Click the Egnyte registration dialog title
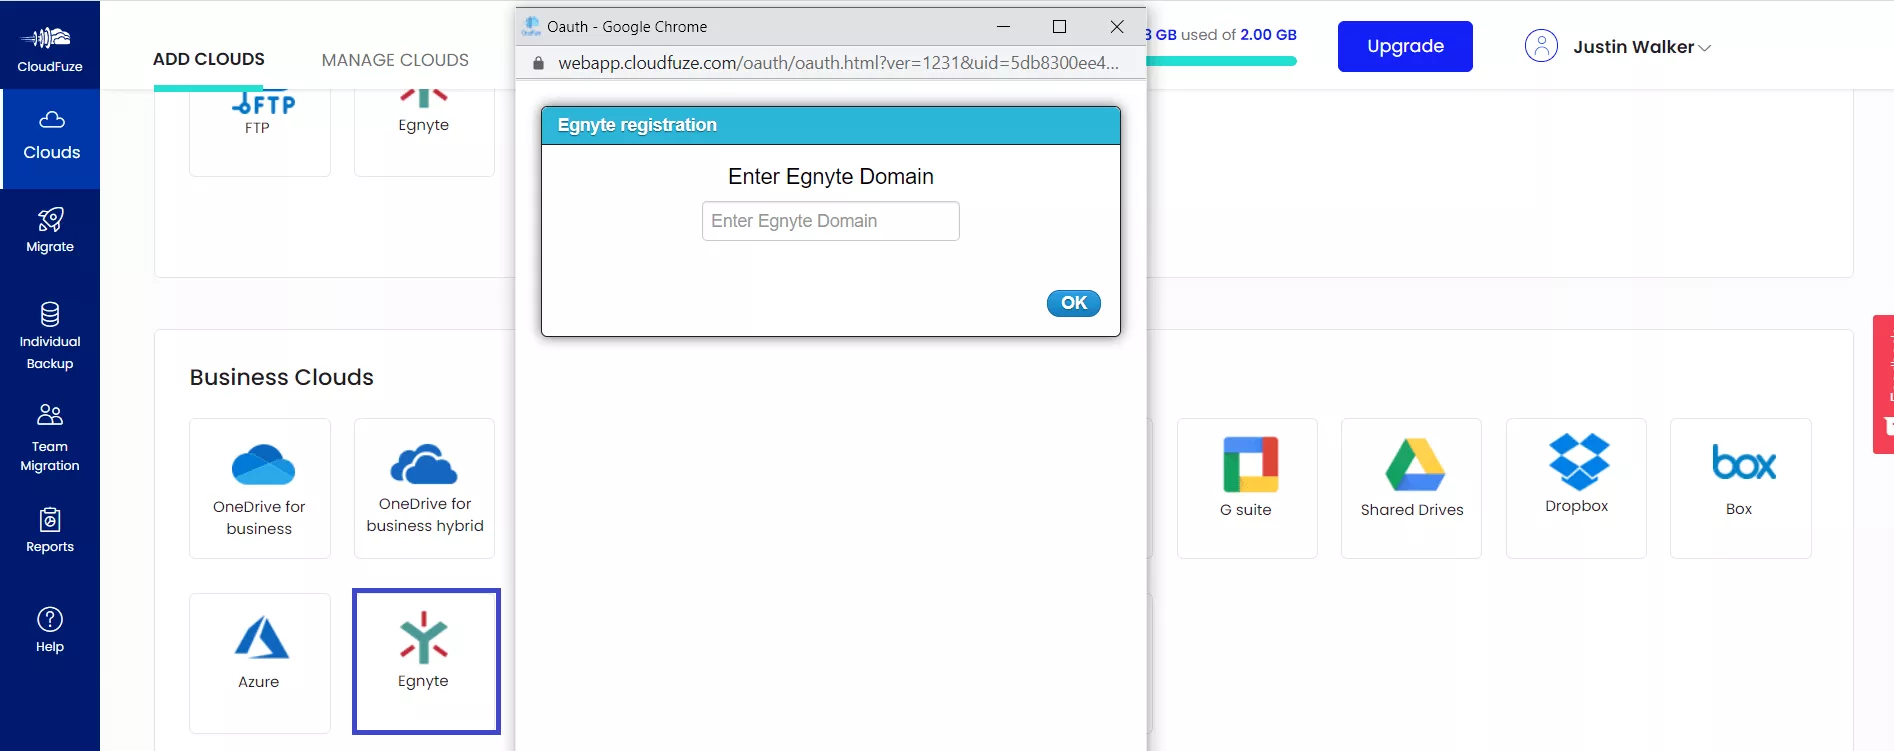Screen dimensions: 1894x751 [637, 125]
